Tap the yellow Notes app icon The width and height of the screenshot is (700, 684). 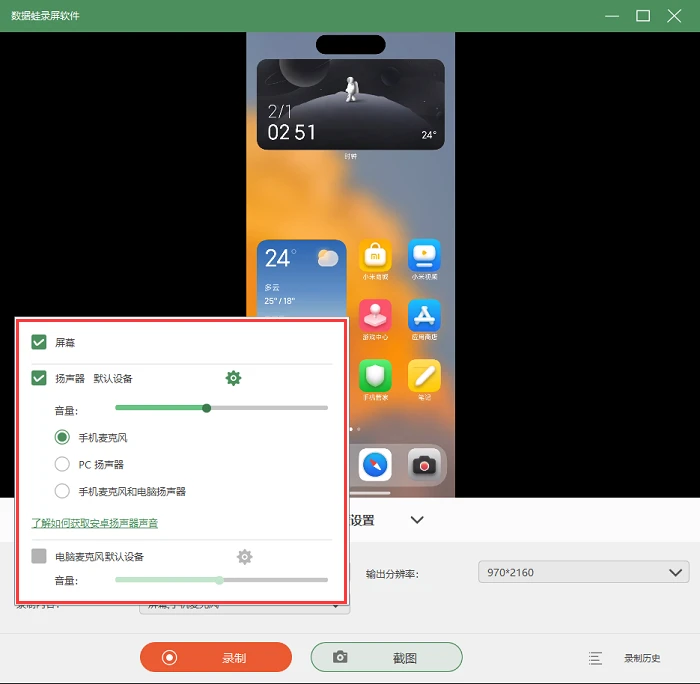pyautogui.click(x=424, y=375)
